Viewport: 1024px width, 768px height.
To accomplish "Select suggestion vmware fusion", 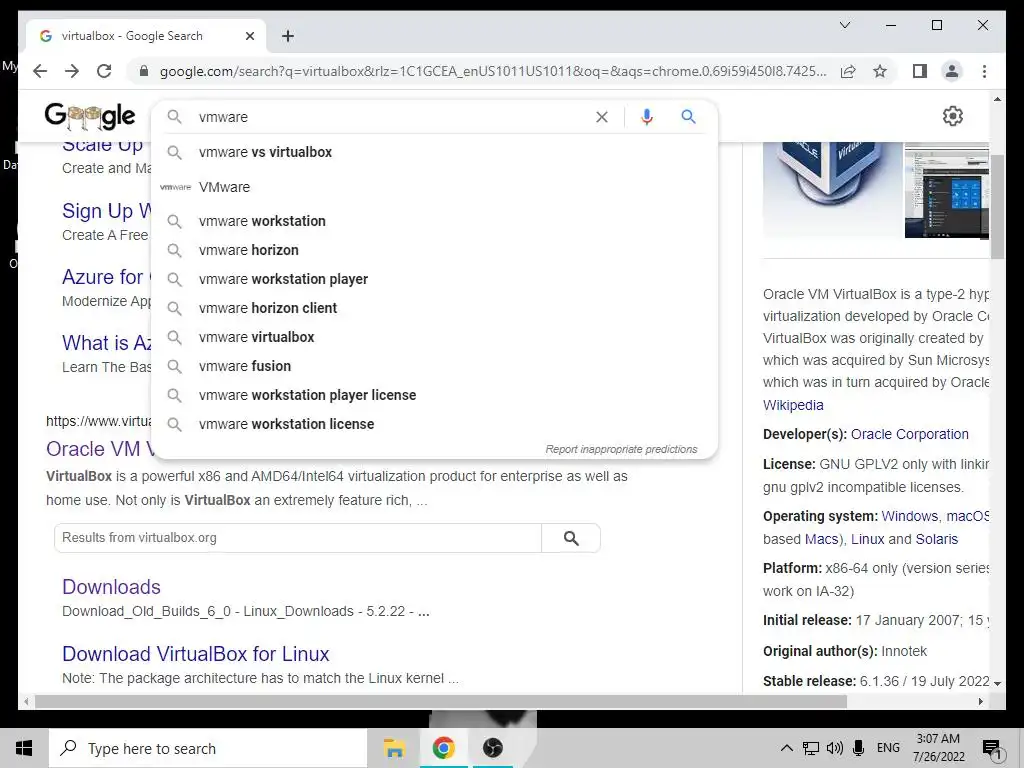I will 434,366.
